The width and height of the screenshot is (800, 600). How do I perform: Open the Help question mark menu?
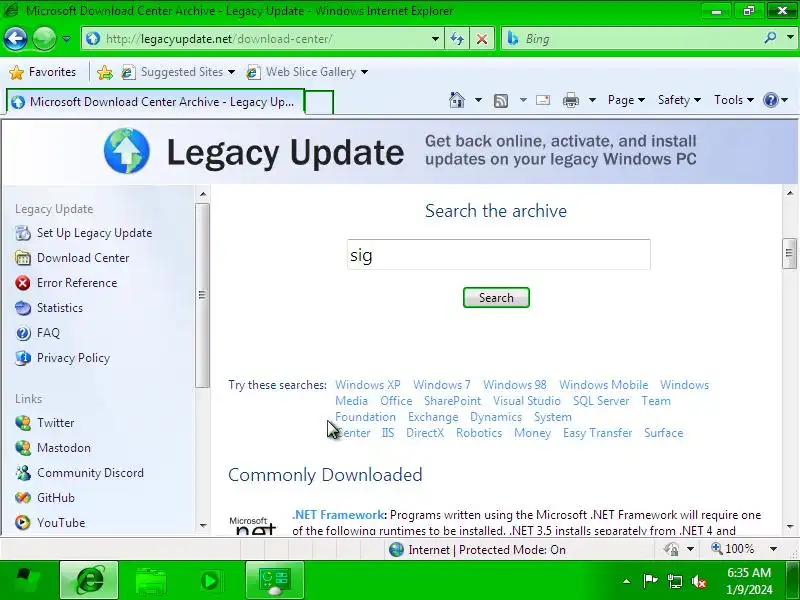pos(776,100)
